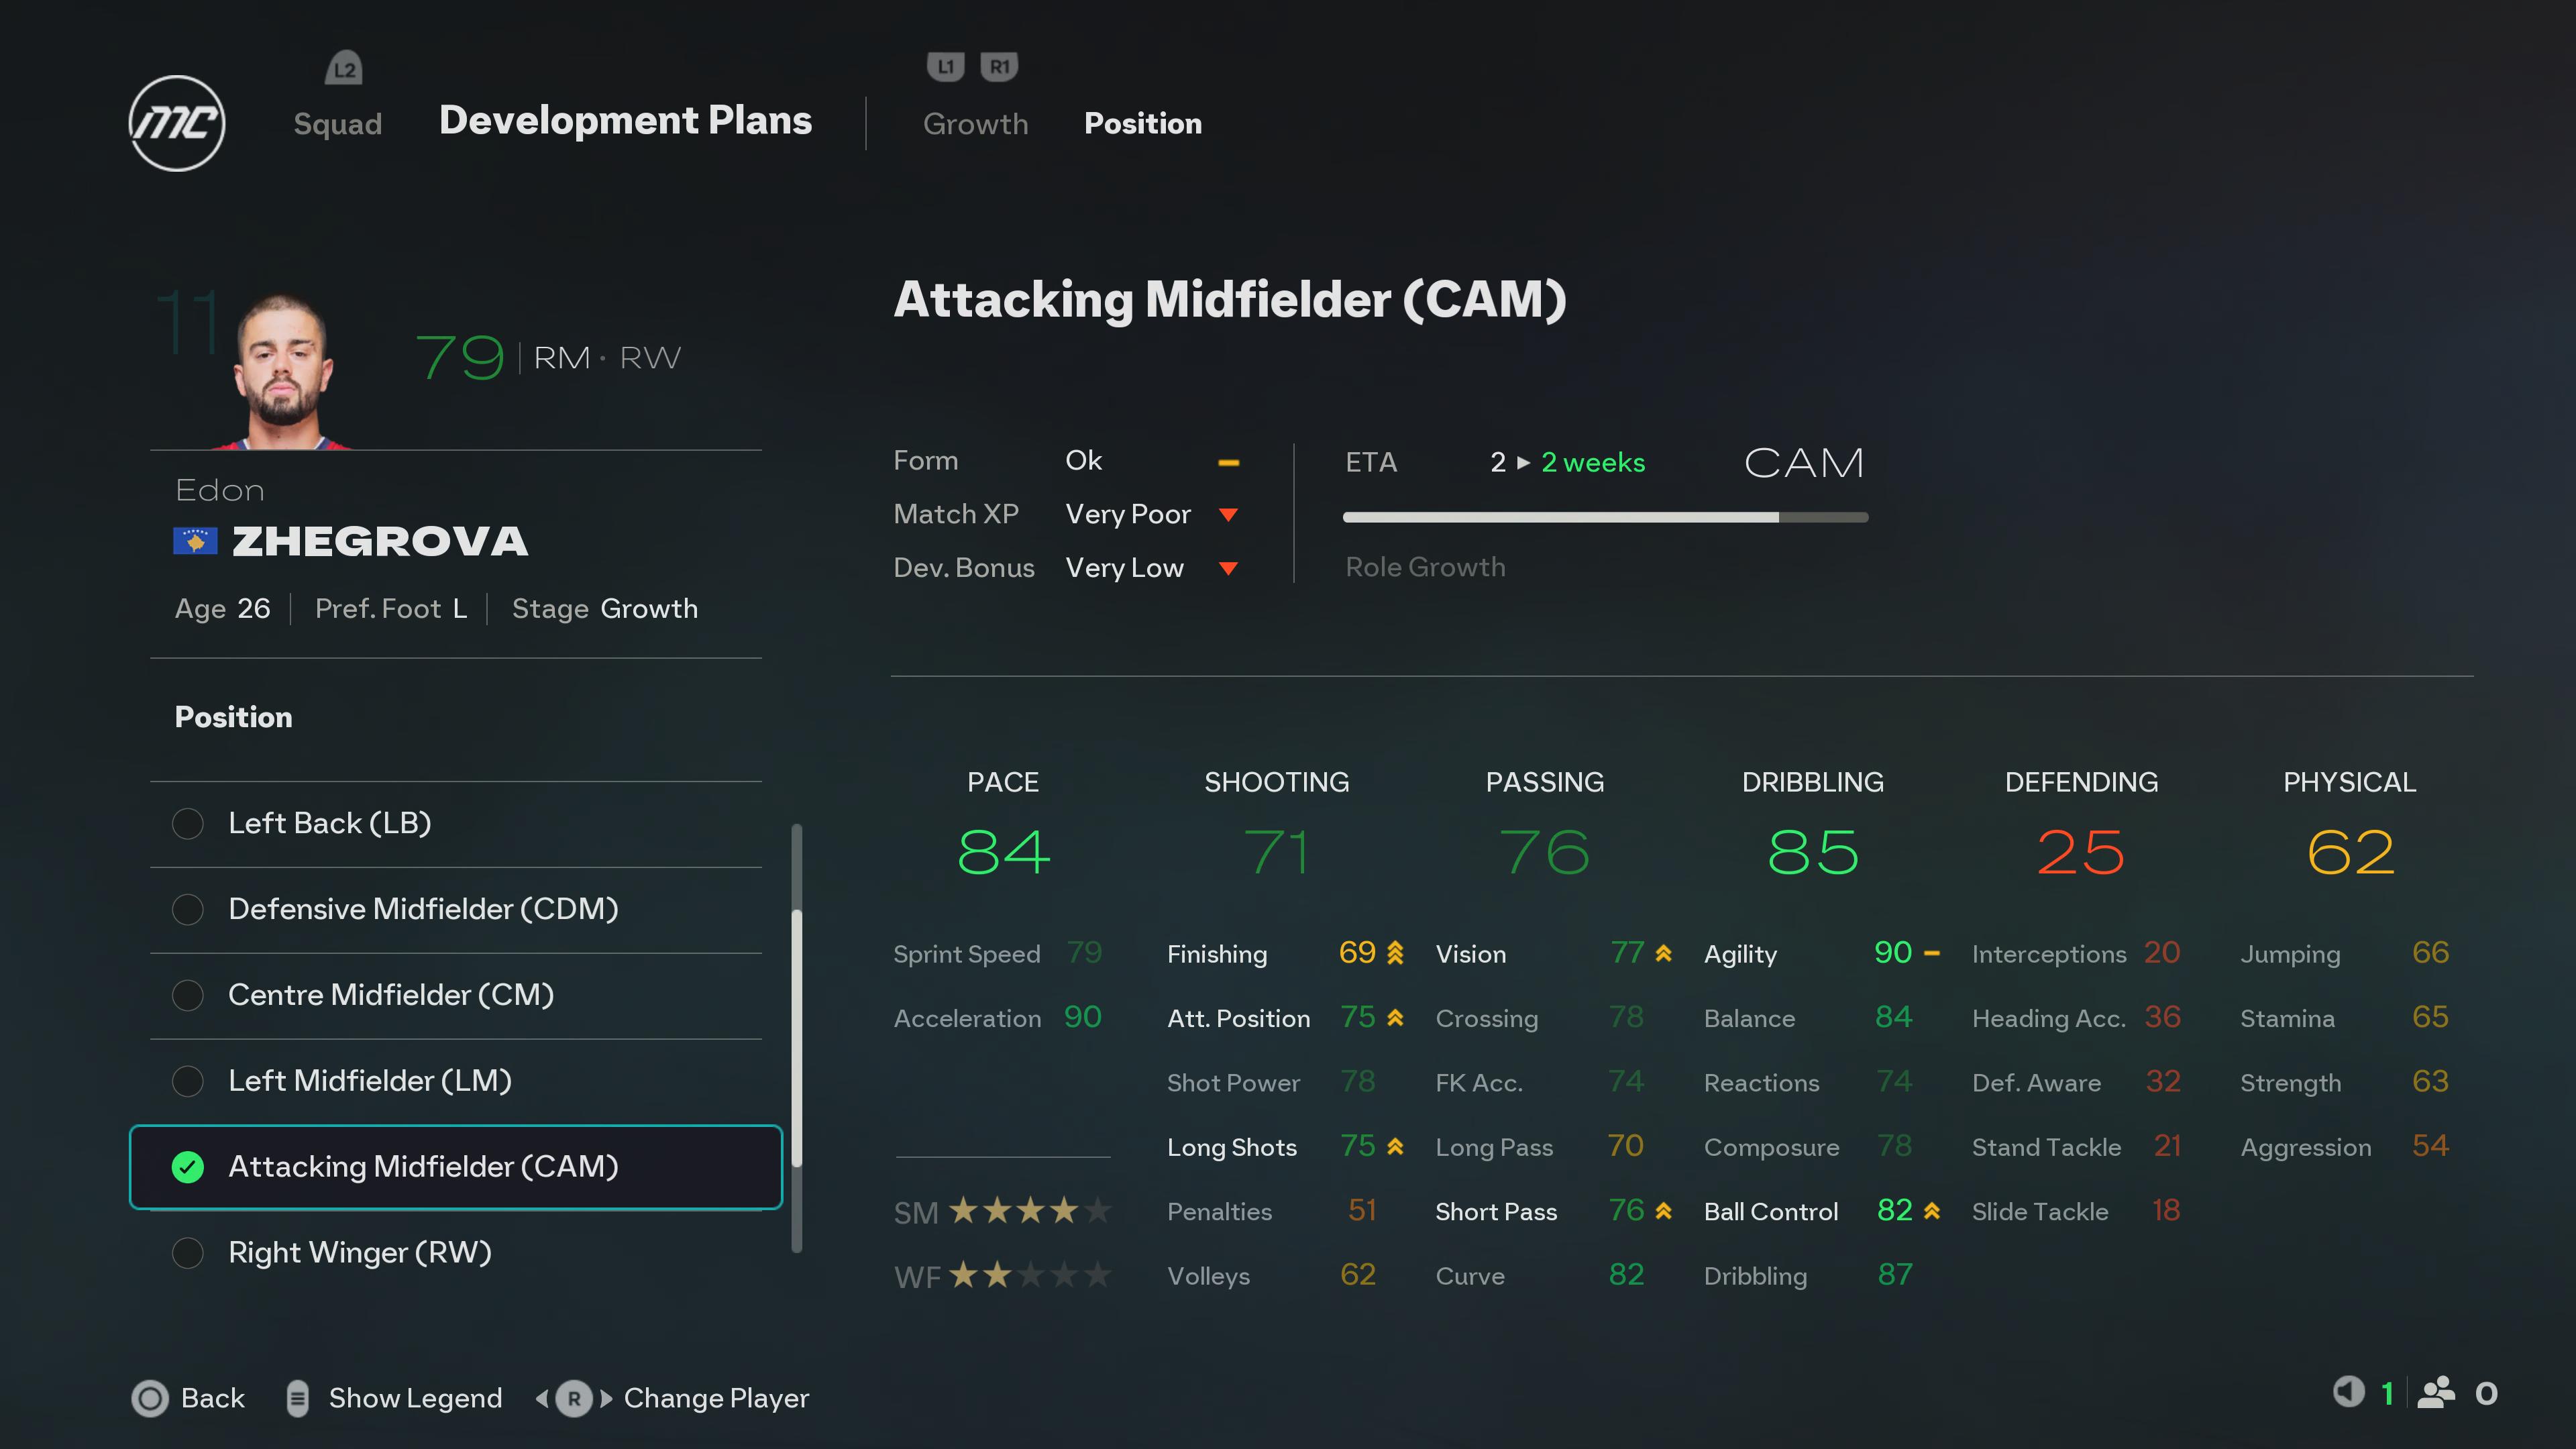The image size is (2576, 1449).
Task: Click the R stick Change Player icon
Action: click(574, 1398)
